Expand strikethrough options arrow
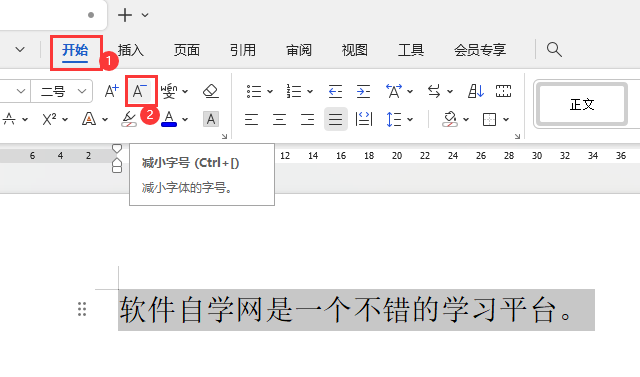The height and width of the screenshot is (377, 640). coord(25,120)
